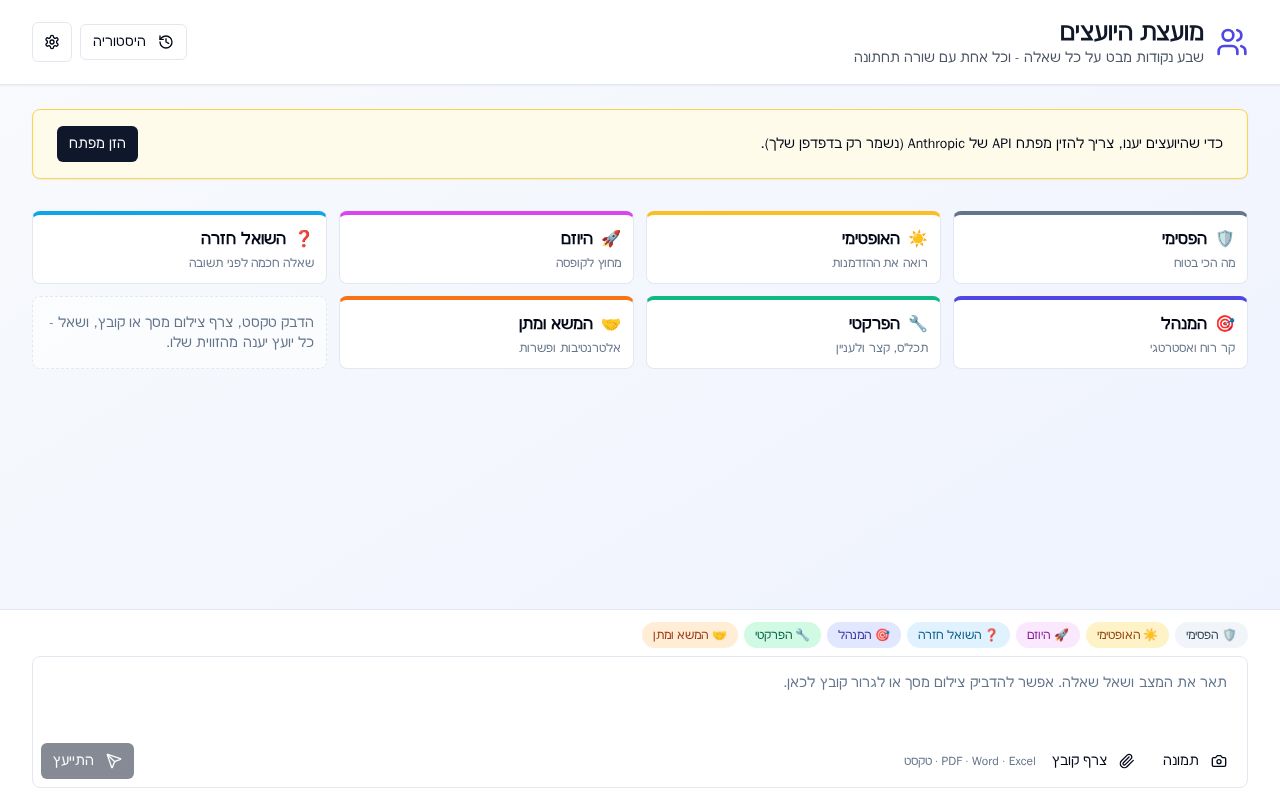Click the rocket icon on היוזם card
This screenshot has width=1280, height=800.
click(611, 239)
